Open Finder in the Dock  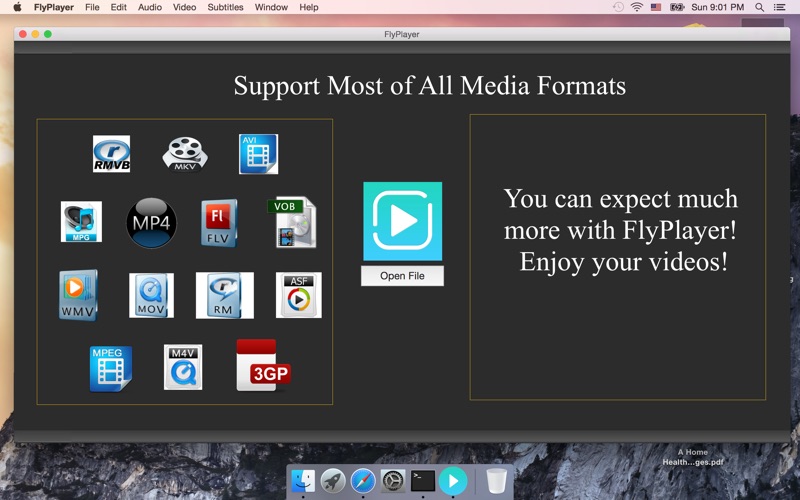pos(303,481)
